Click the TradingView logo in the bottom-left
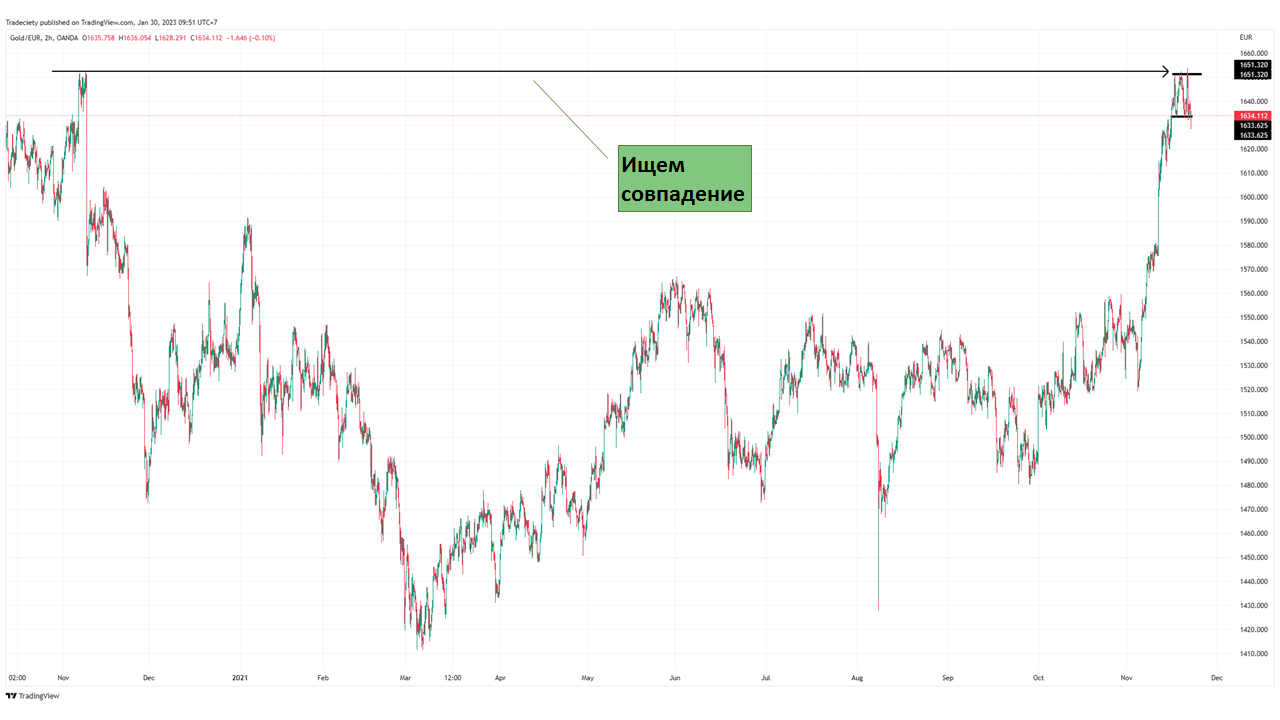The width and height of the screenshot is (1280, 720). [32, 696]
